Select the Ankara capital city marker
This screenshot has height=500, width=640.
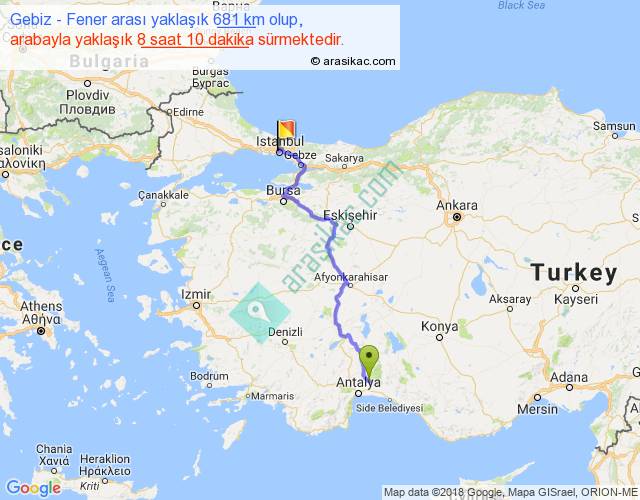457,217
